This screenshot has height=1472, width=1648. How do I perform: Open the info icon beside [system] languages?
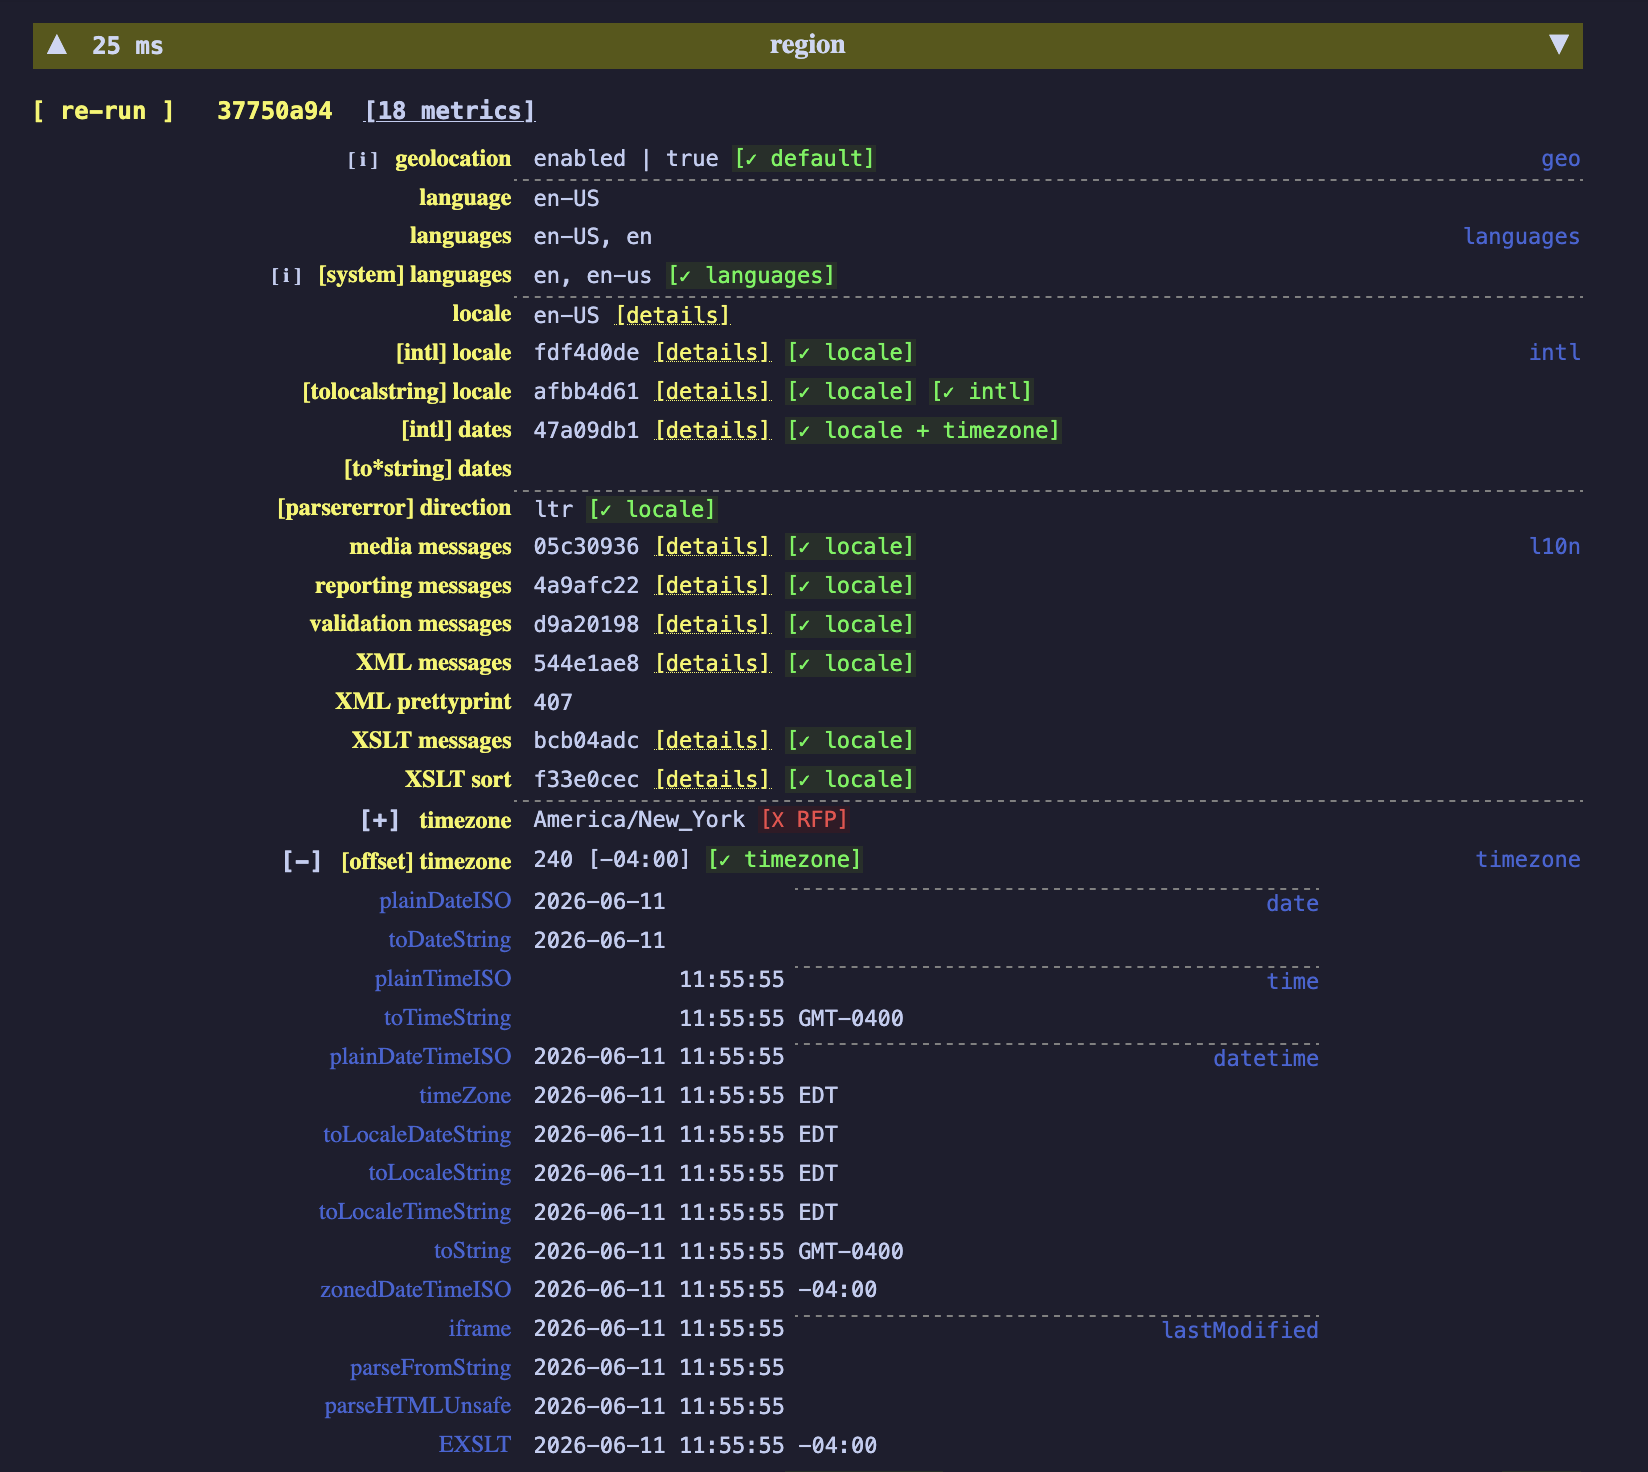point(286,276)
